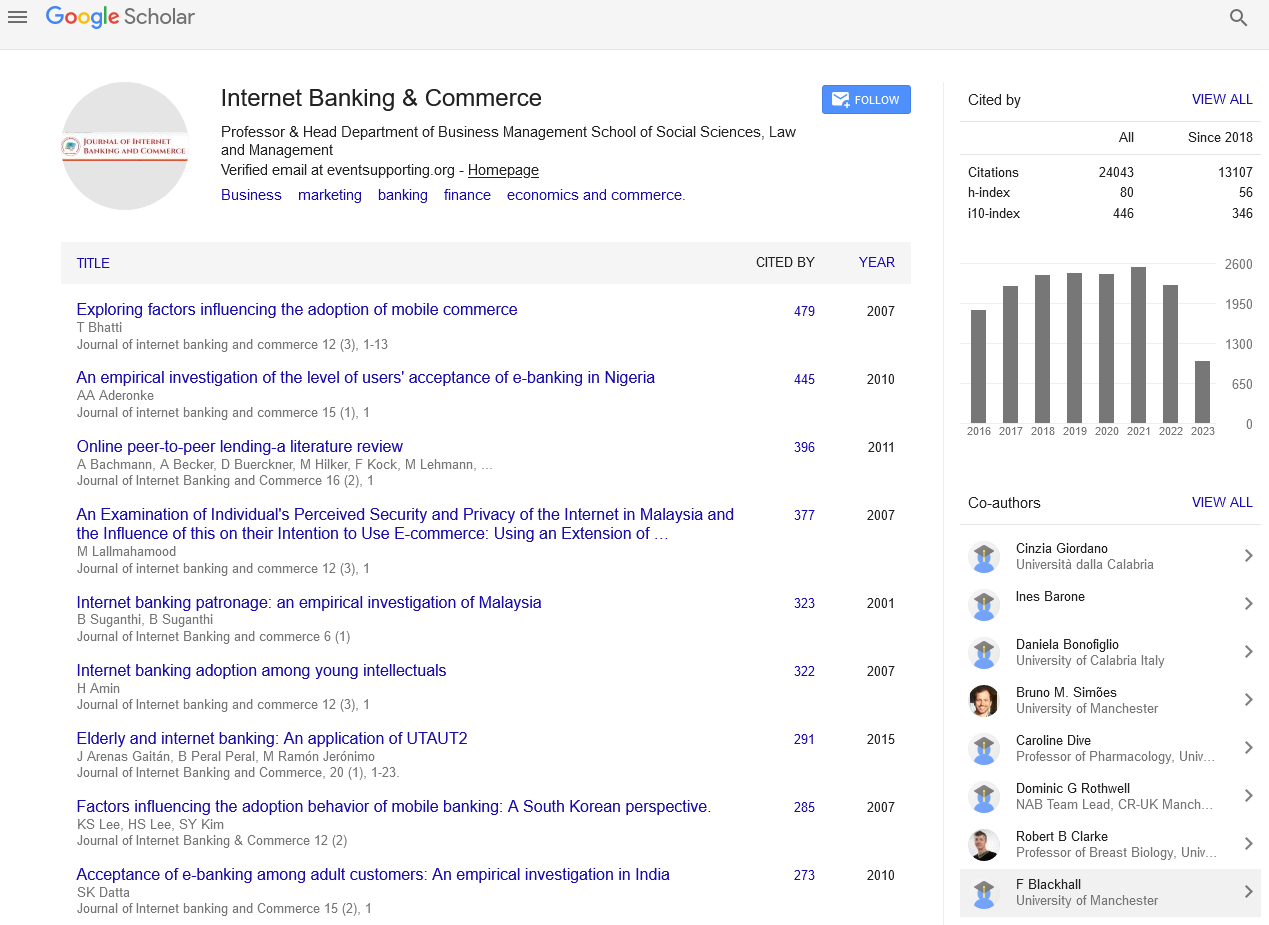Expand Cinzia Giordano co-author chevron

click(1248, 556)
